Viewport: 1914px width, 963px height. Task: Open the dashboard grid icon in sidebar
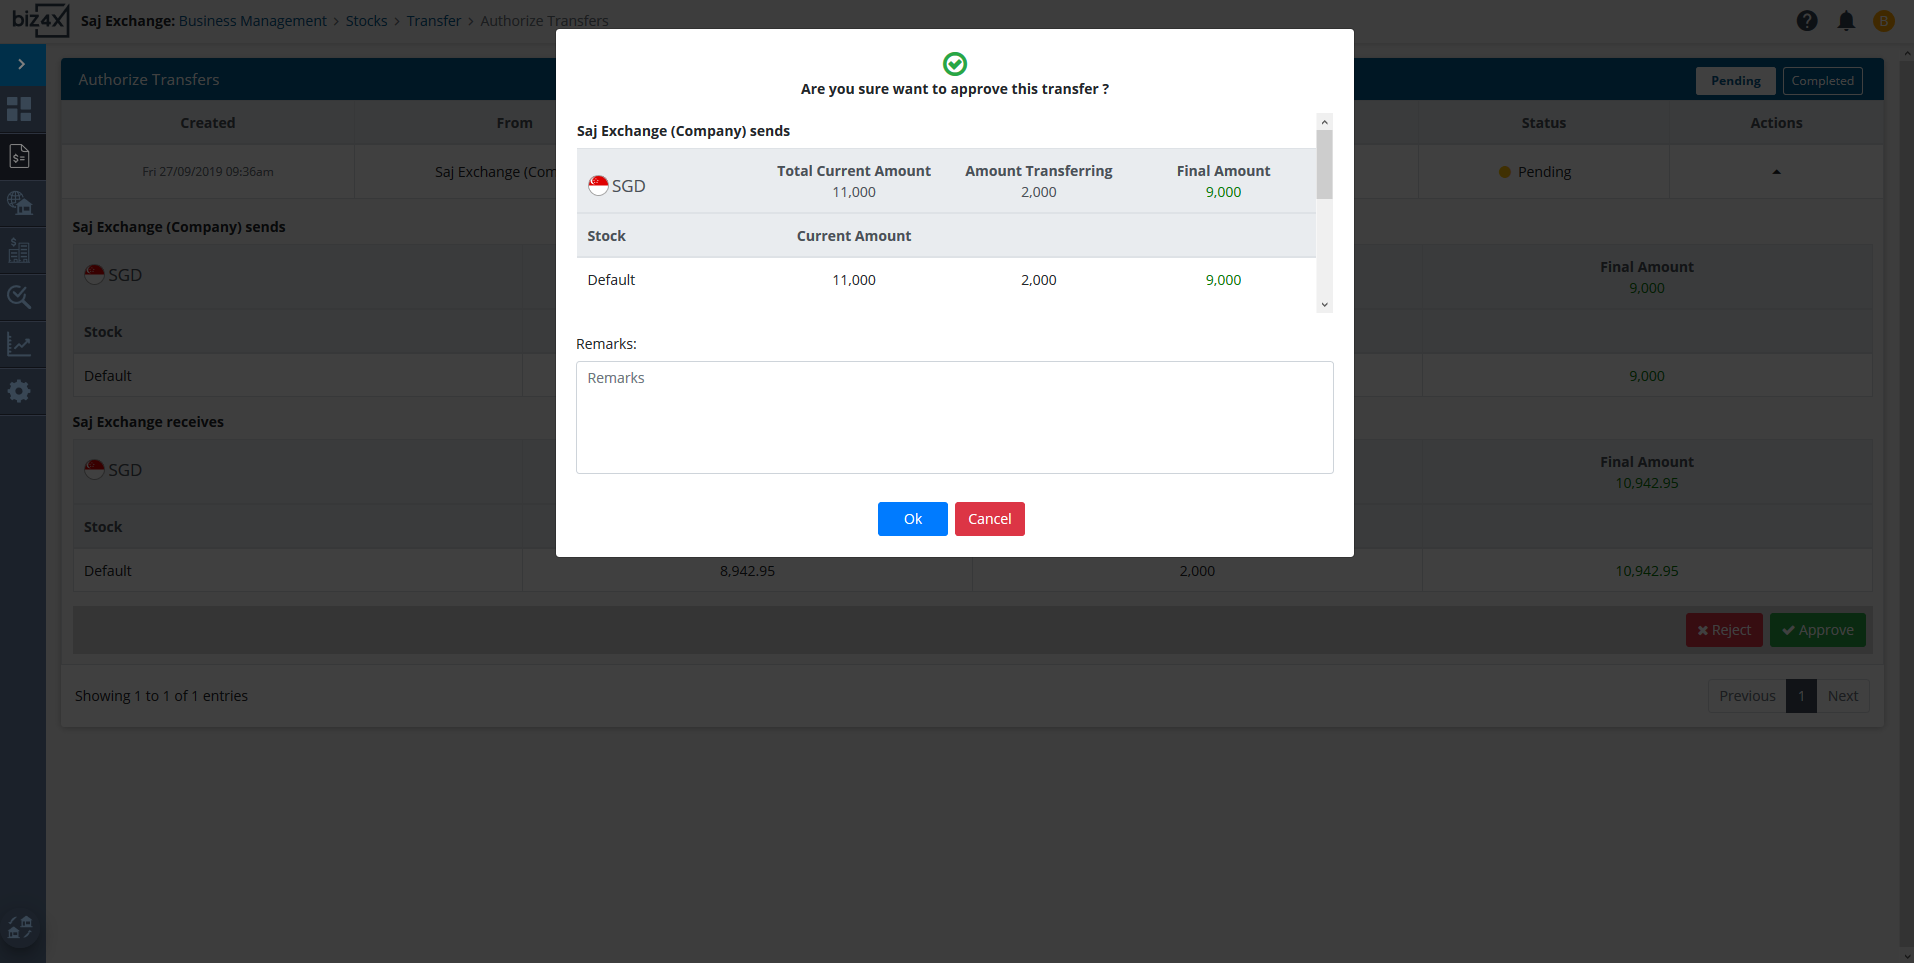19,109
